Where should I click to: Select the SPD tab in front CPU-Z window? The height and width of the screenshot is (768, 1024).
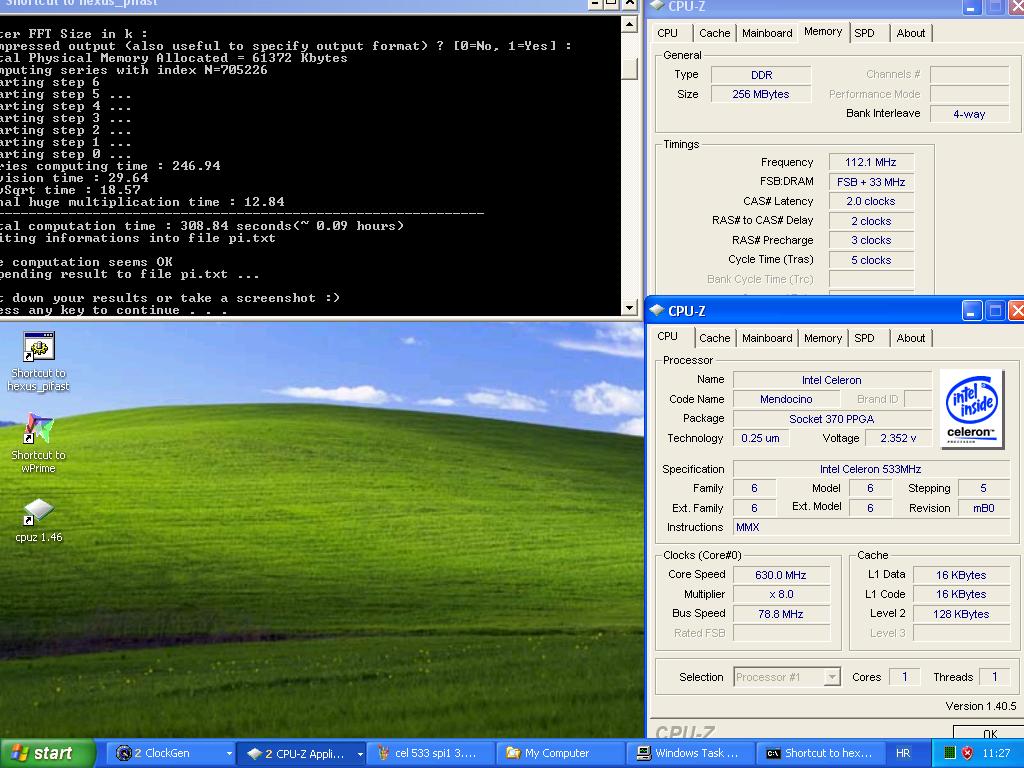pos(864,338)
